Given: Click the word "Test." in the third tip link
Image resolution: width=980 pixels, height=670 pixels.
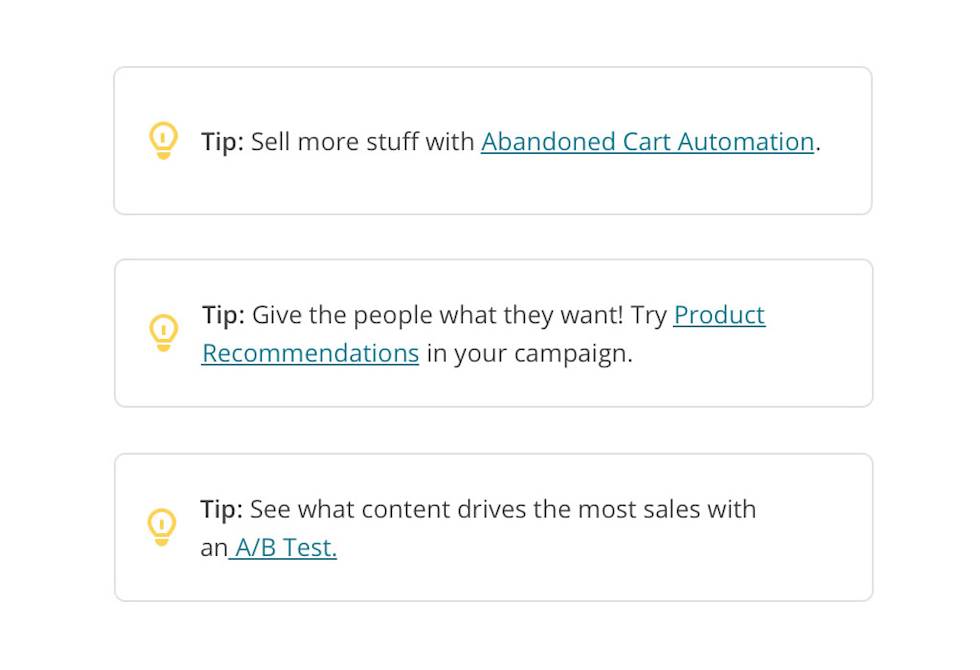Looking at the screenshot, I should coord(309,548).
